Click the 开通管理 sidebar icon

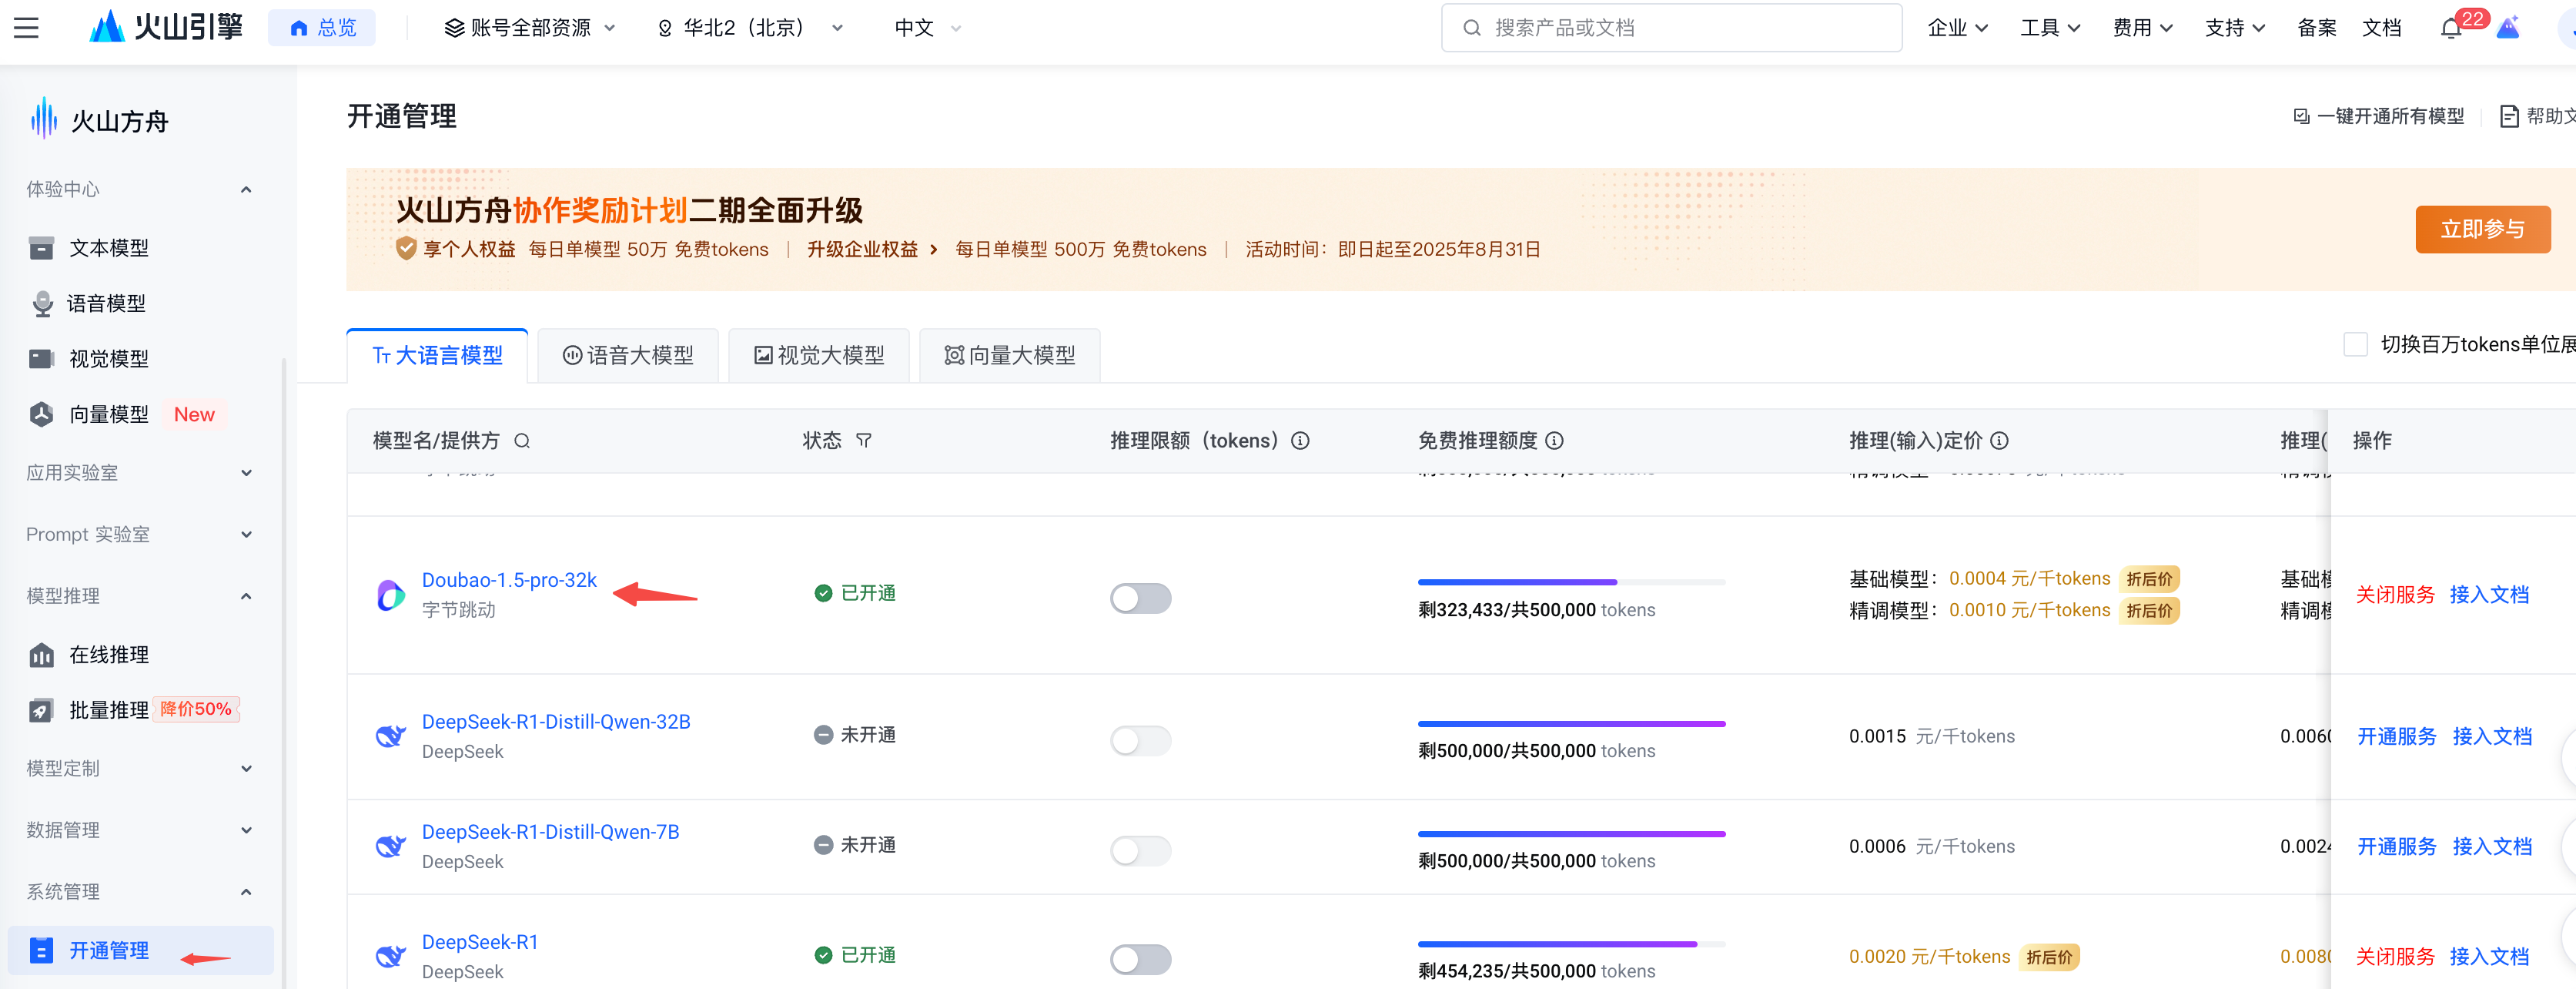click(x=41, y=950)
